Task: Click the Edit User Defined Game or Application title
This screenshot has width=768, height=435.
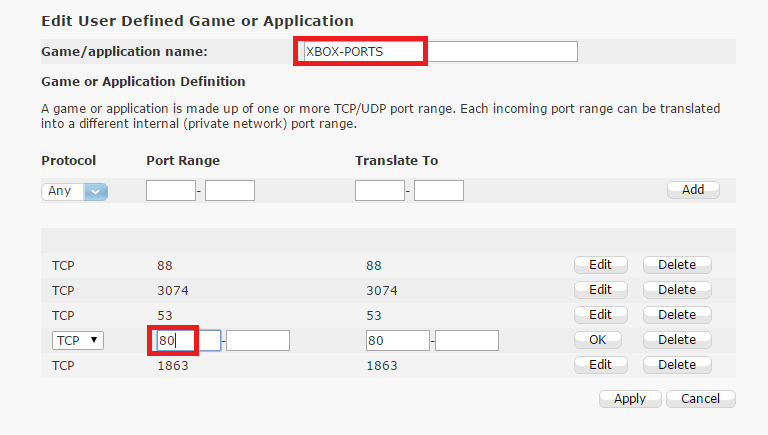Action: 197,21
